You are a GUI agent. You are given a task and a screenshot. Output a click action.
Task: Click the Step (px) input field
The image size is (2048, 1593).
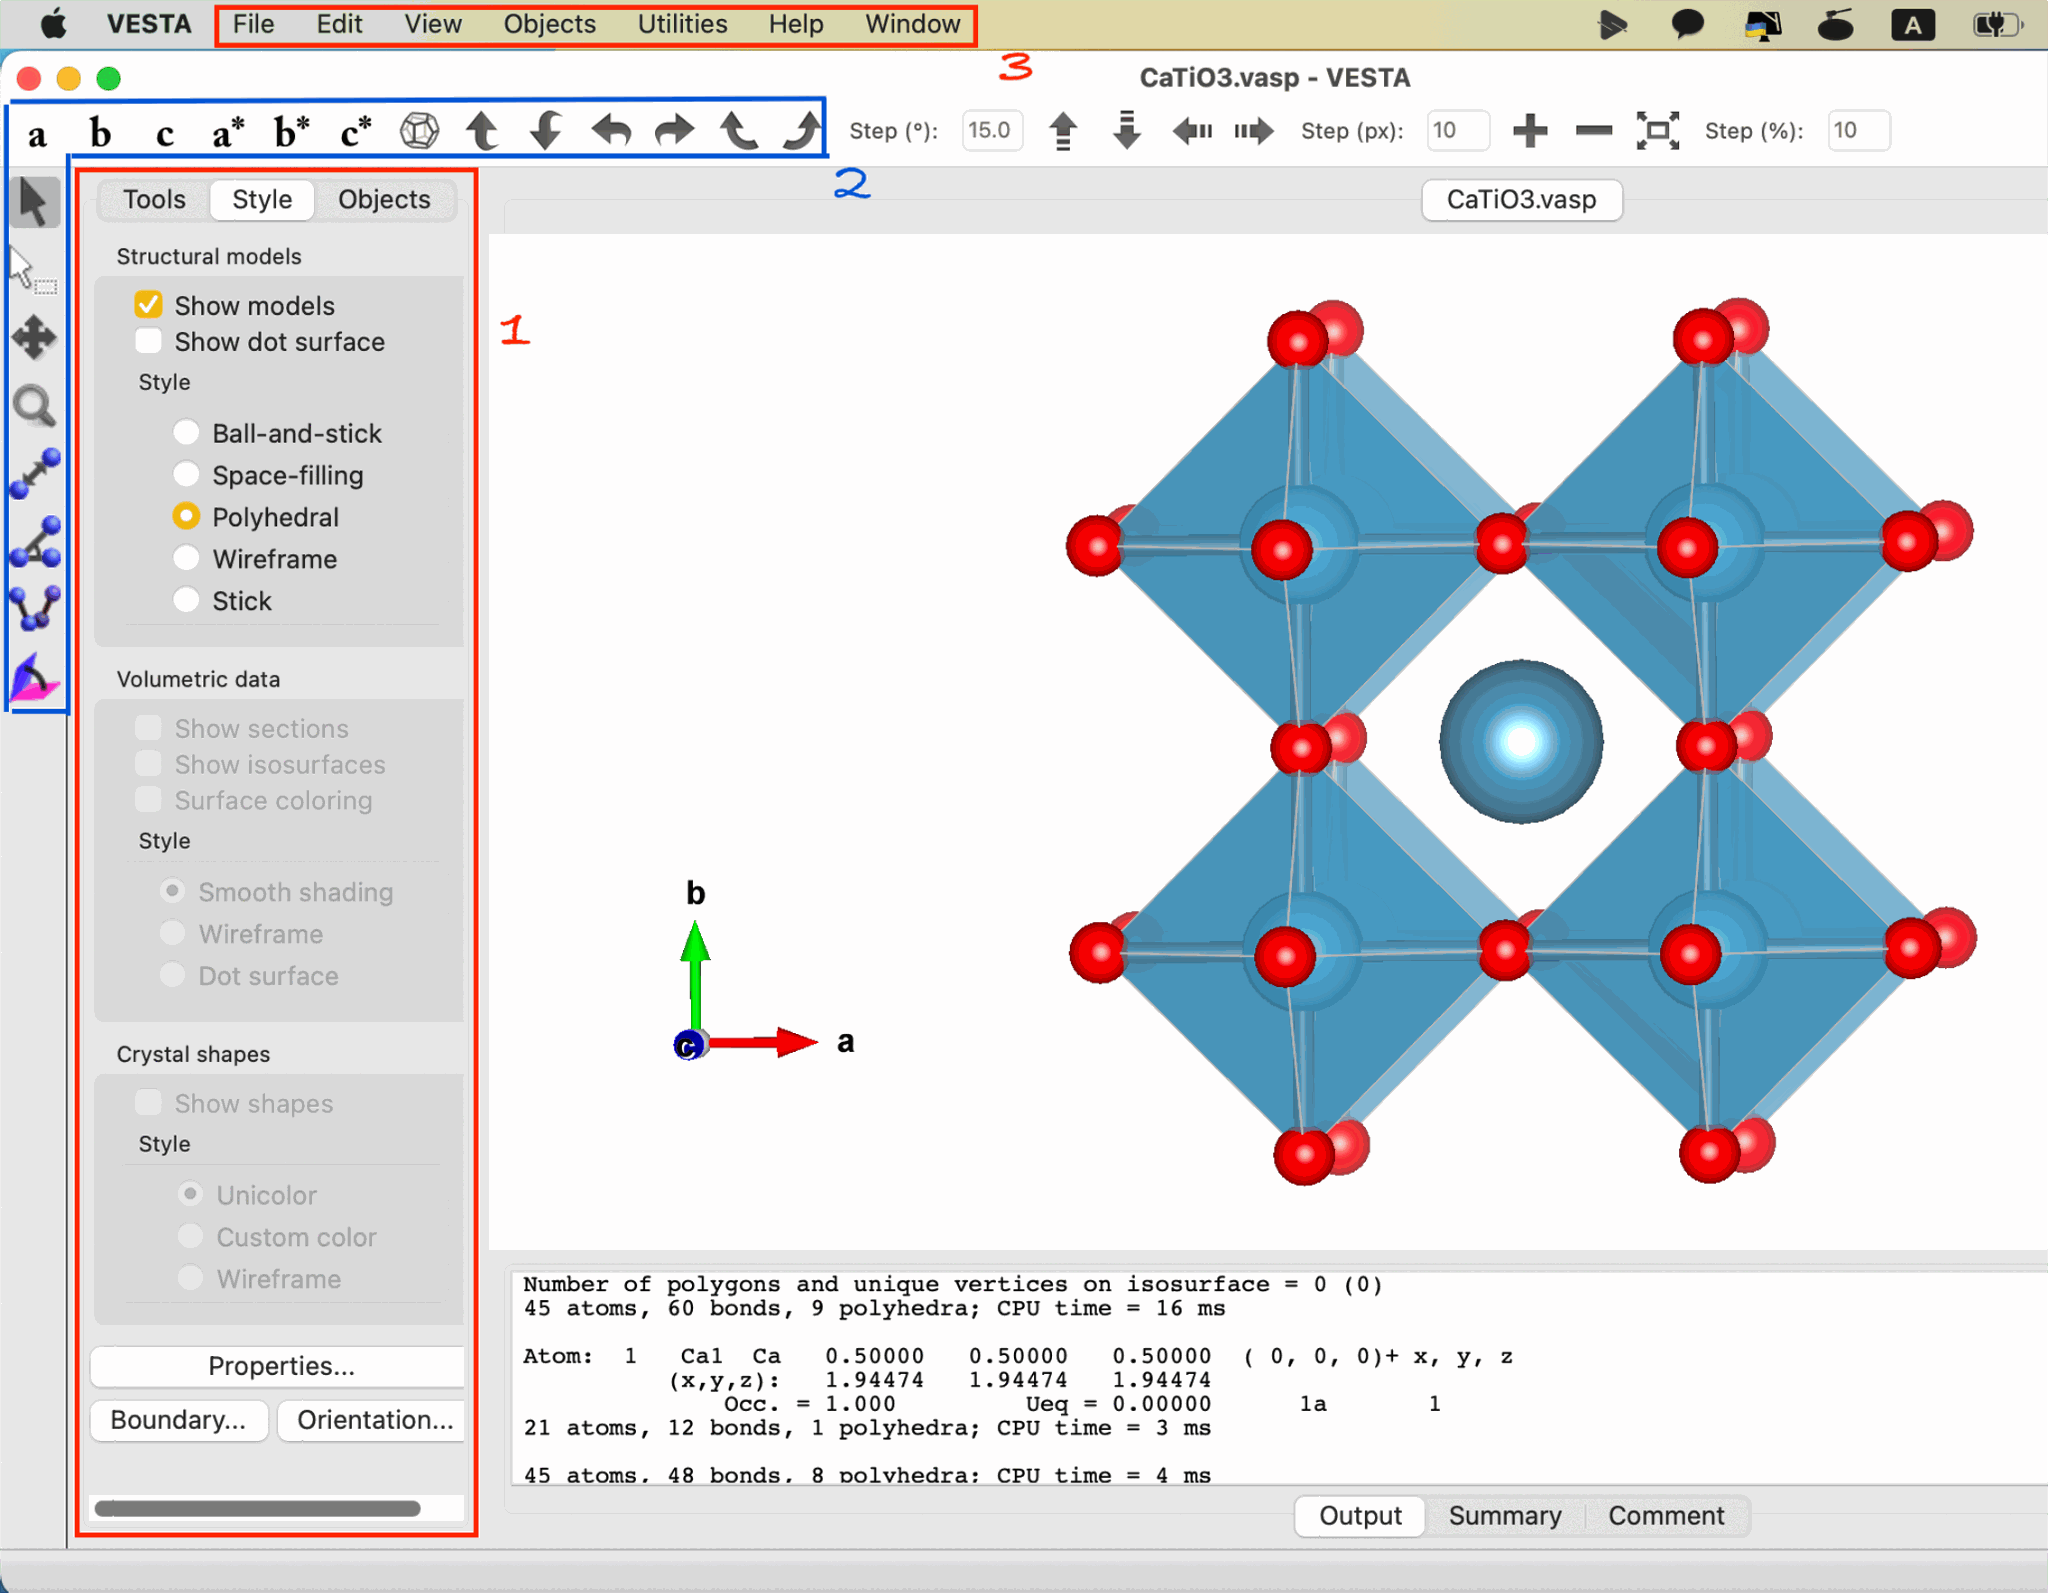[1457, 131]
